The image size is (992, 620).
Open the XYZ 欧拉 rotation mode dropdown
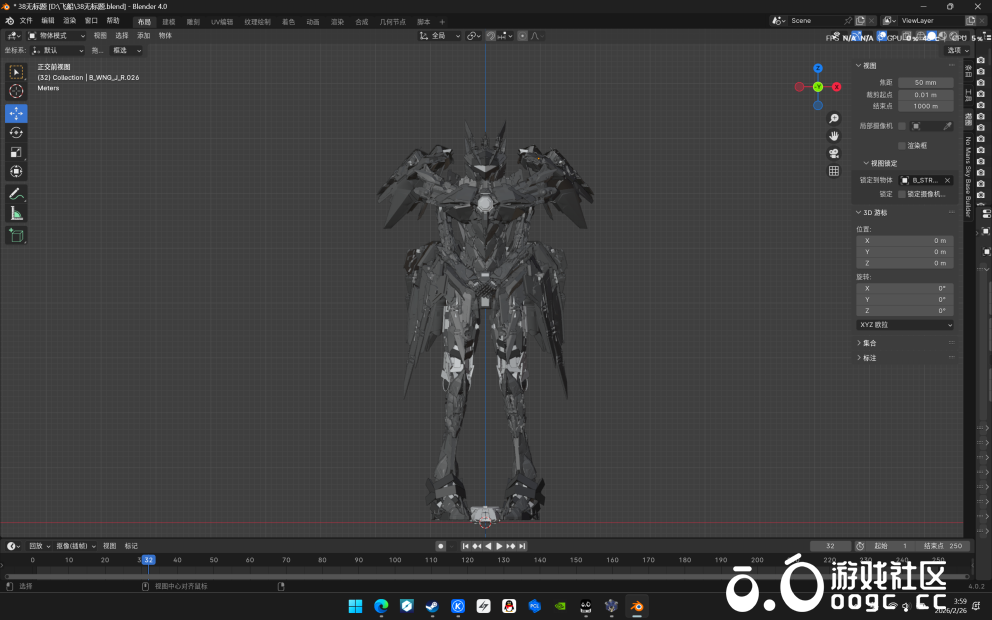coord(905,325)
